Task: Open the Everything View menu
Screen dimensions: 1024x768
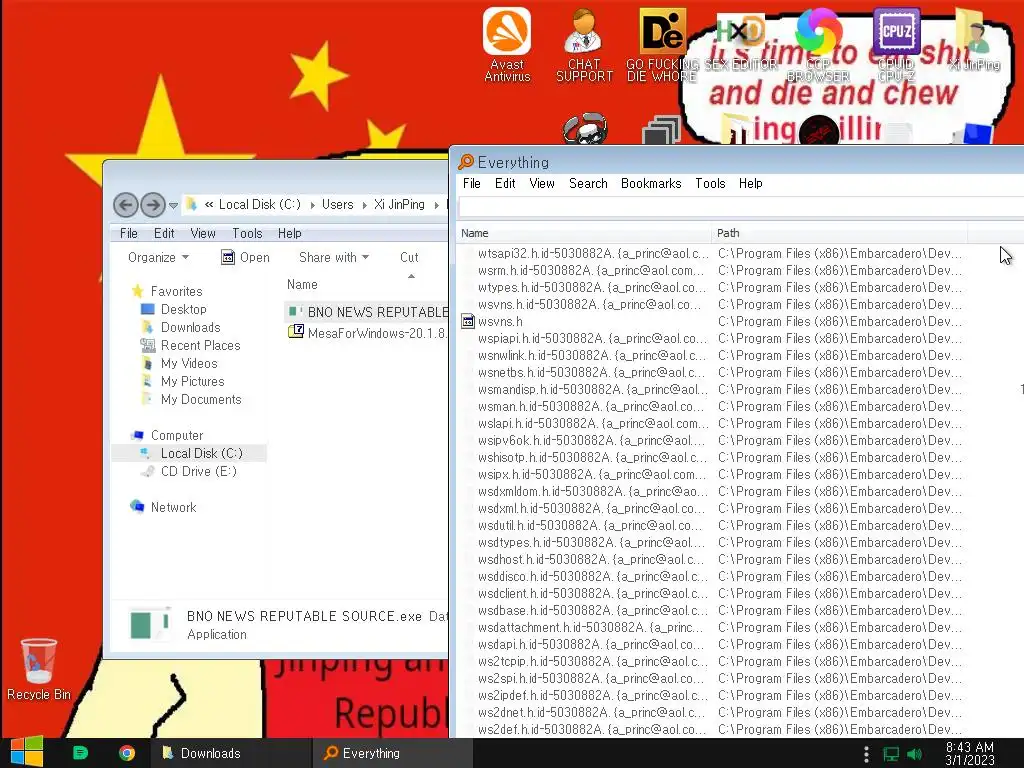Action: tap(542, 184)
